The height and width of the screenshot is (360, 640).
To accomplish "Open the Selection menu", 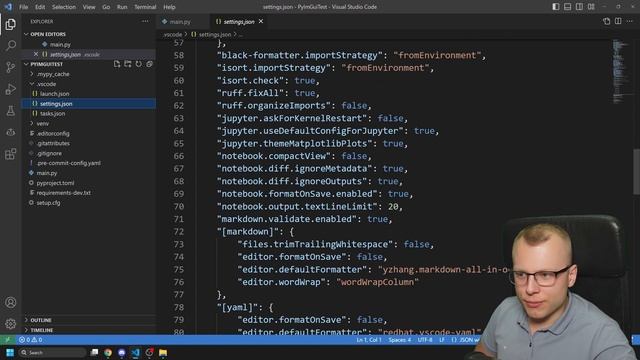I will [x=64, y=7].
